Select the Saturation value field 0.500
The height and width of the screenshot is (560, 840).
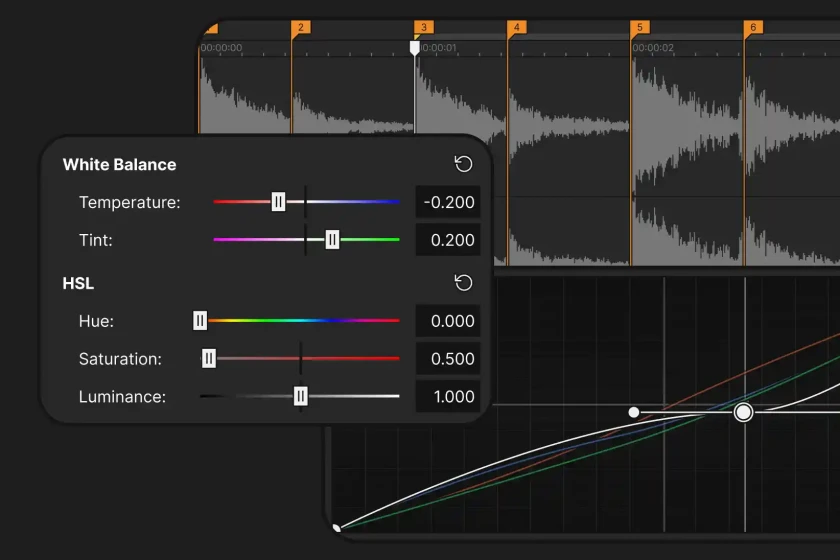coord(448,359)
